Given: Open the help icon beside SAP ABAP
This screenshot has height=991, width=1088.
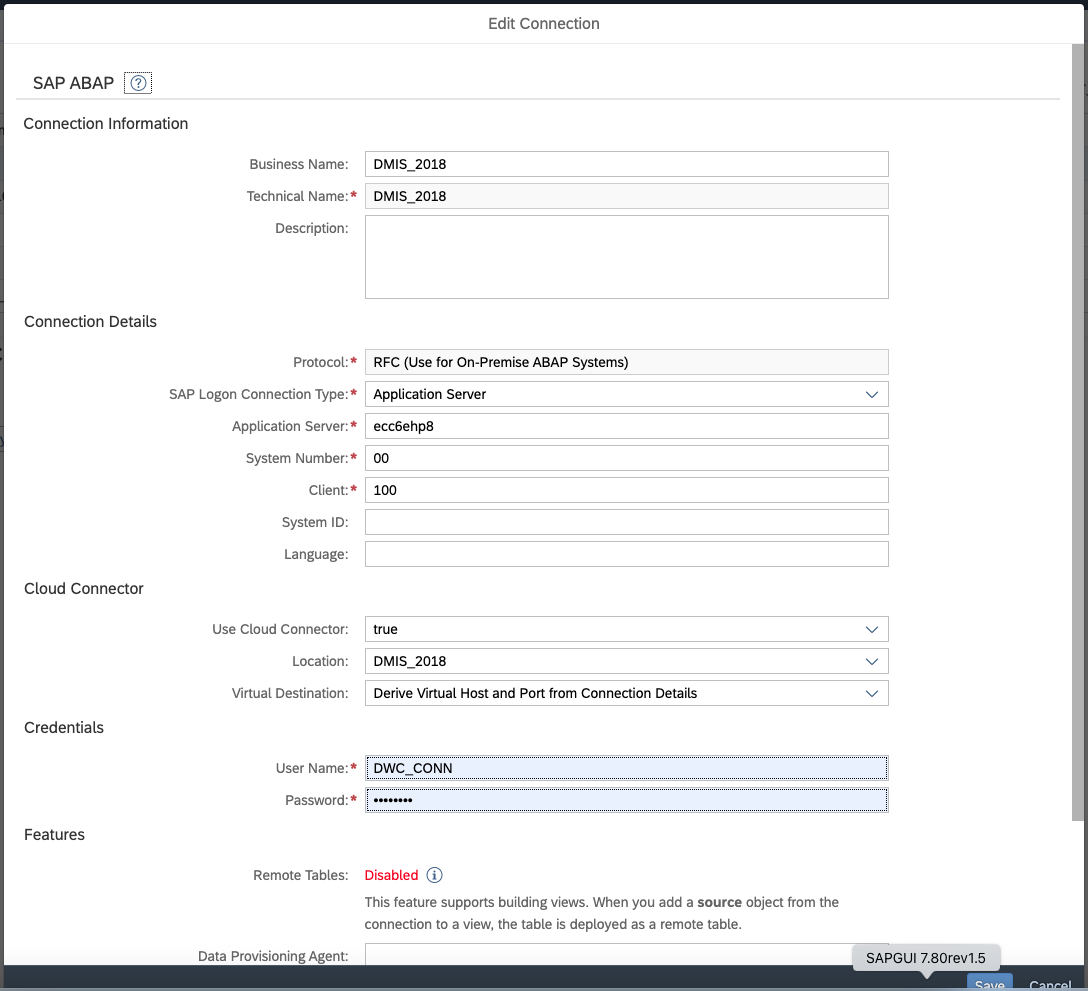Looking at the screenshot, I should tap(139, 83).
